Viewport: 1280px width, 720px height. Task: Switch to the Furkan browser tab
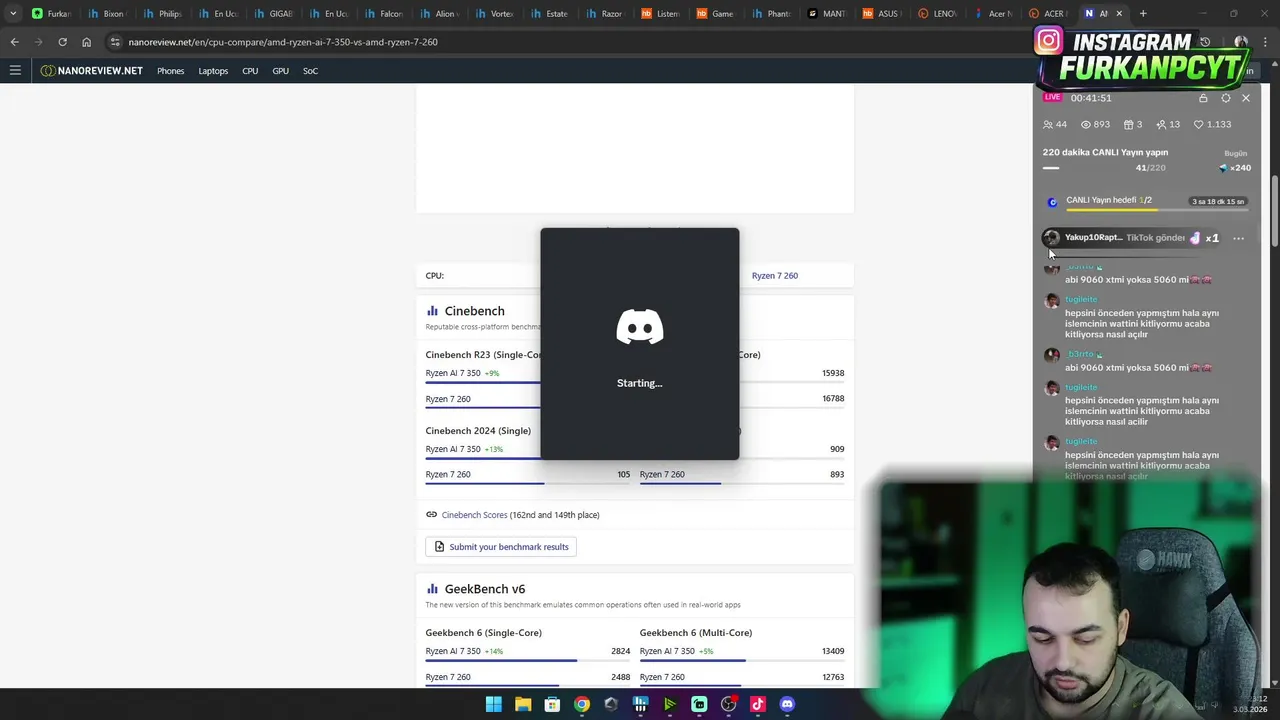click(51, 14)
